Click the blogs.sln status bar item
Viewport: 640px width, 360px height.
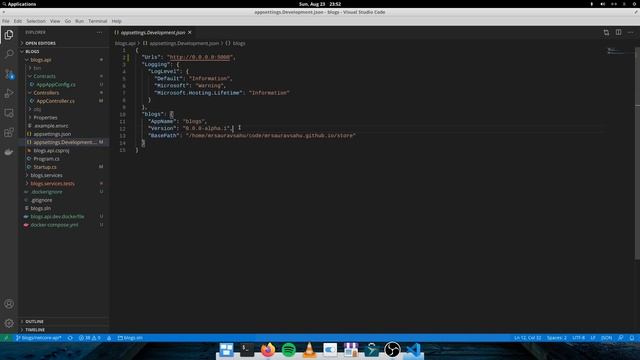click(130, 338)
